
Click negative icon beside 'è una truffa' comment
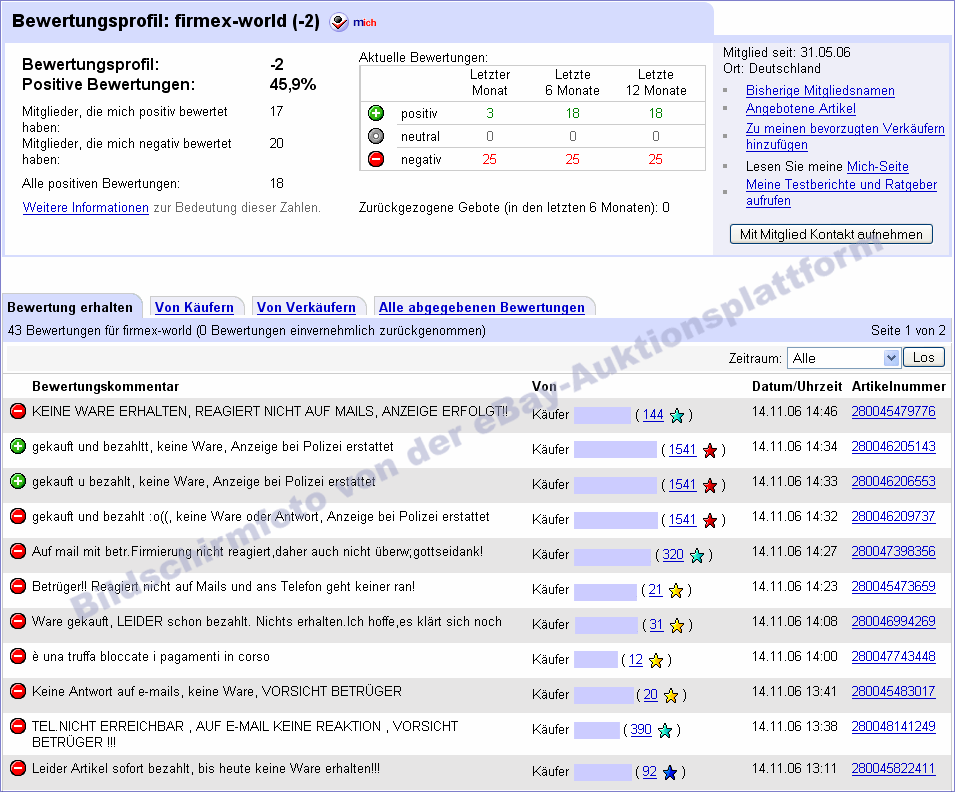(x=18, y=656)
